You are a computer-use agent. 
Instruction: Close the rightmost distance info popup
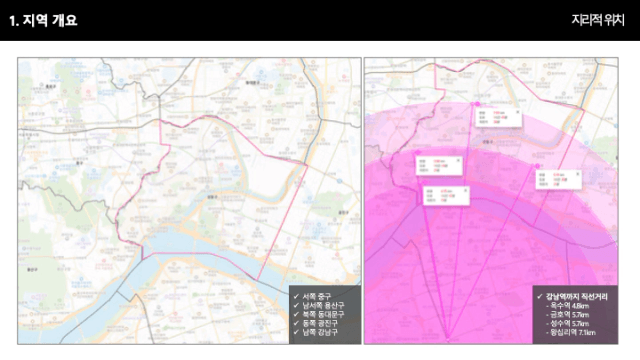point(577,174)
